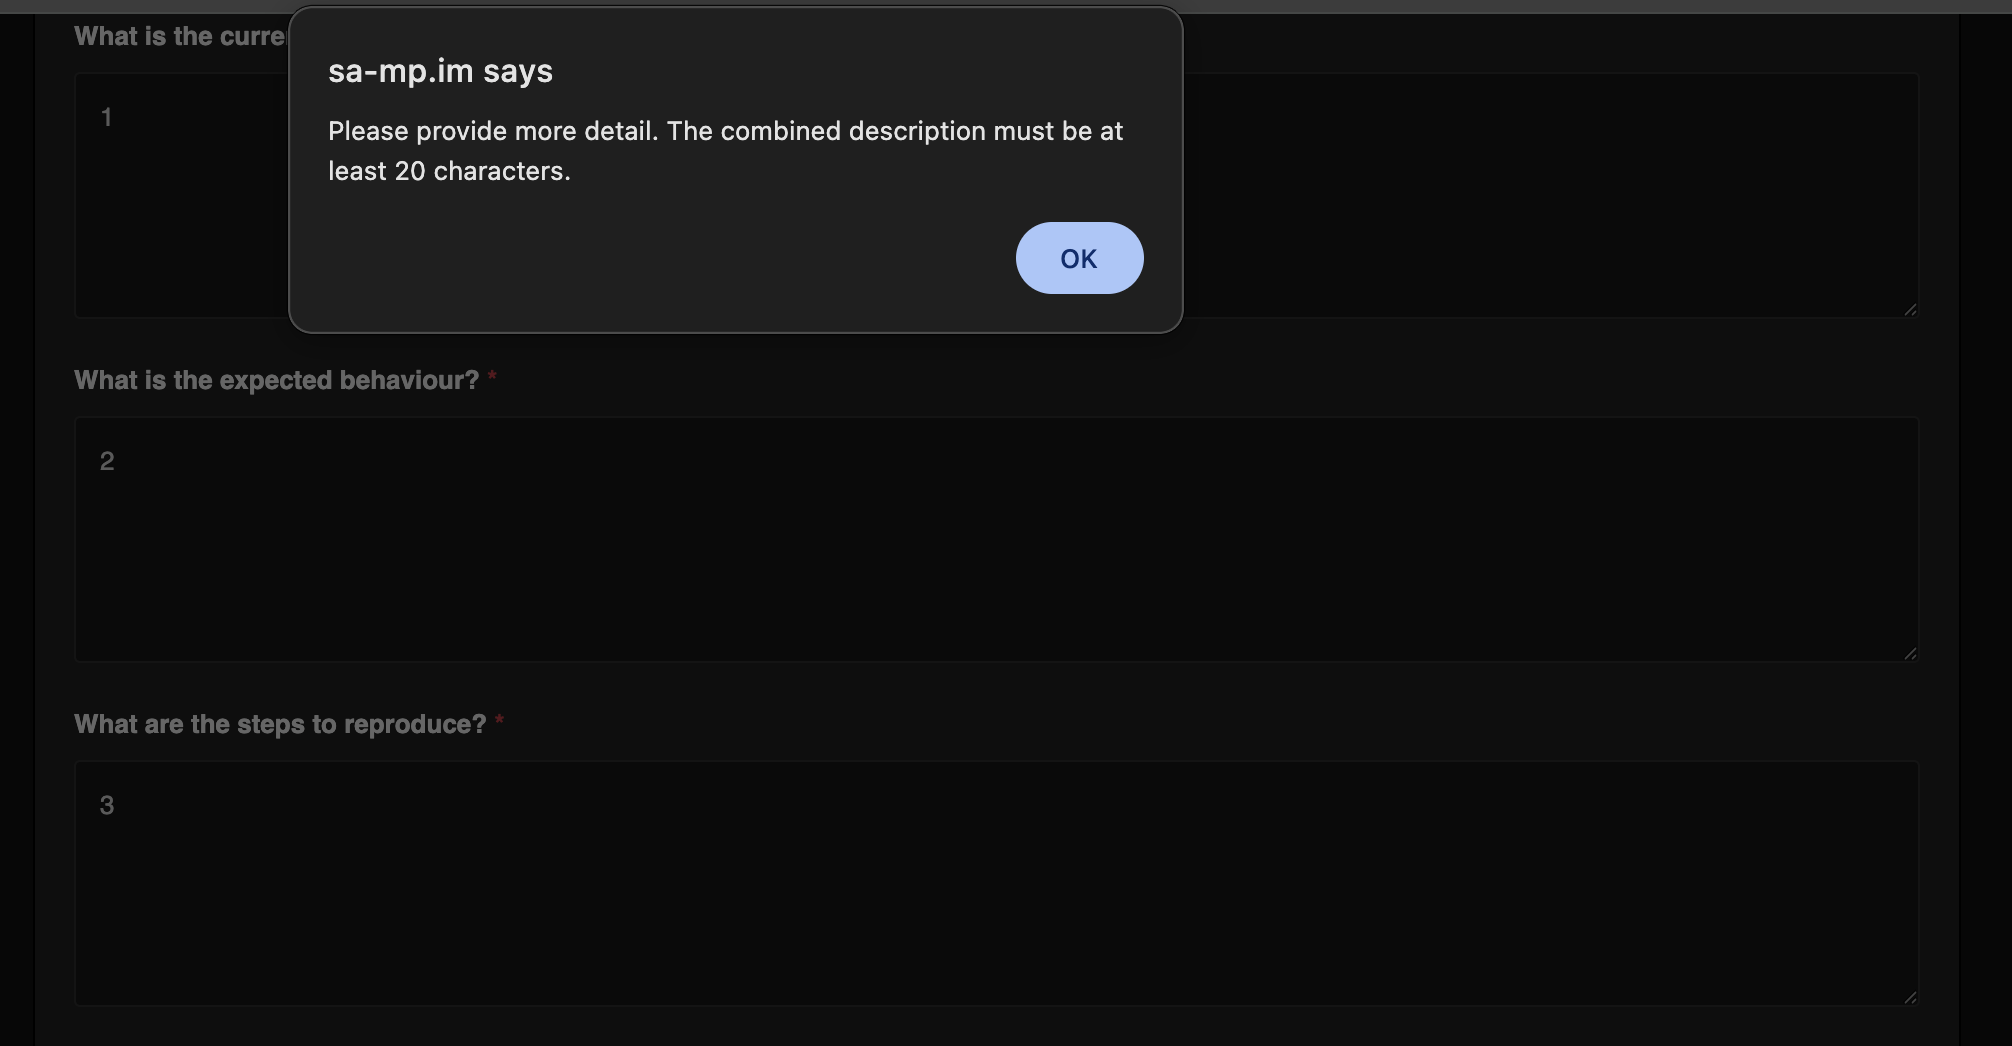The height and width of the screenshot is (1046, 2012).
Task: Click the steps to reproduce textarea resize handle
Action: coord(1910,998)
